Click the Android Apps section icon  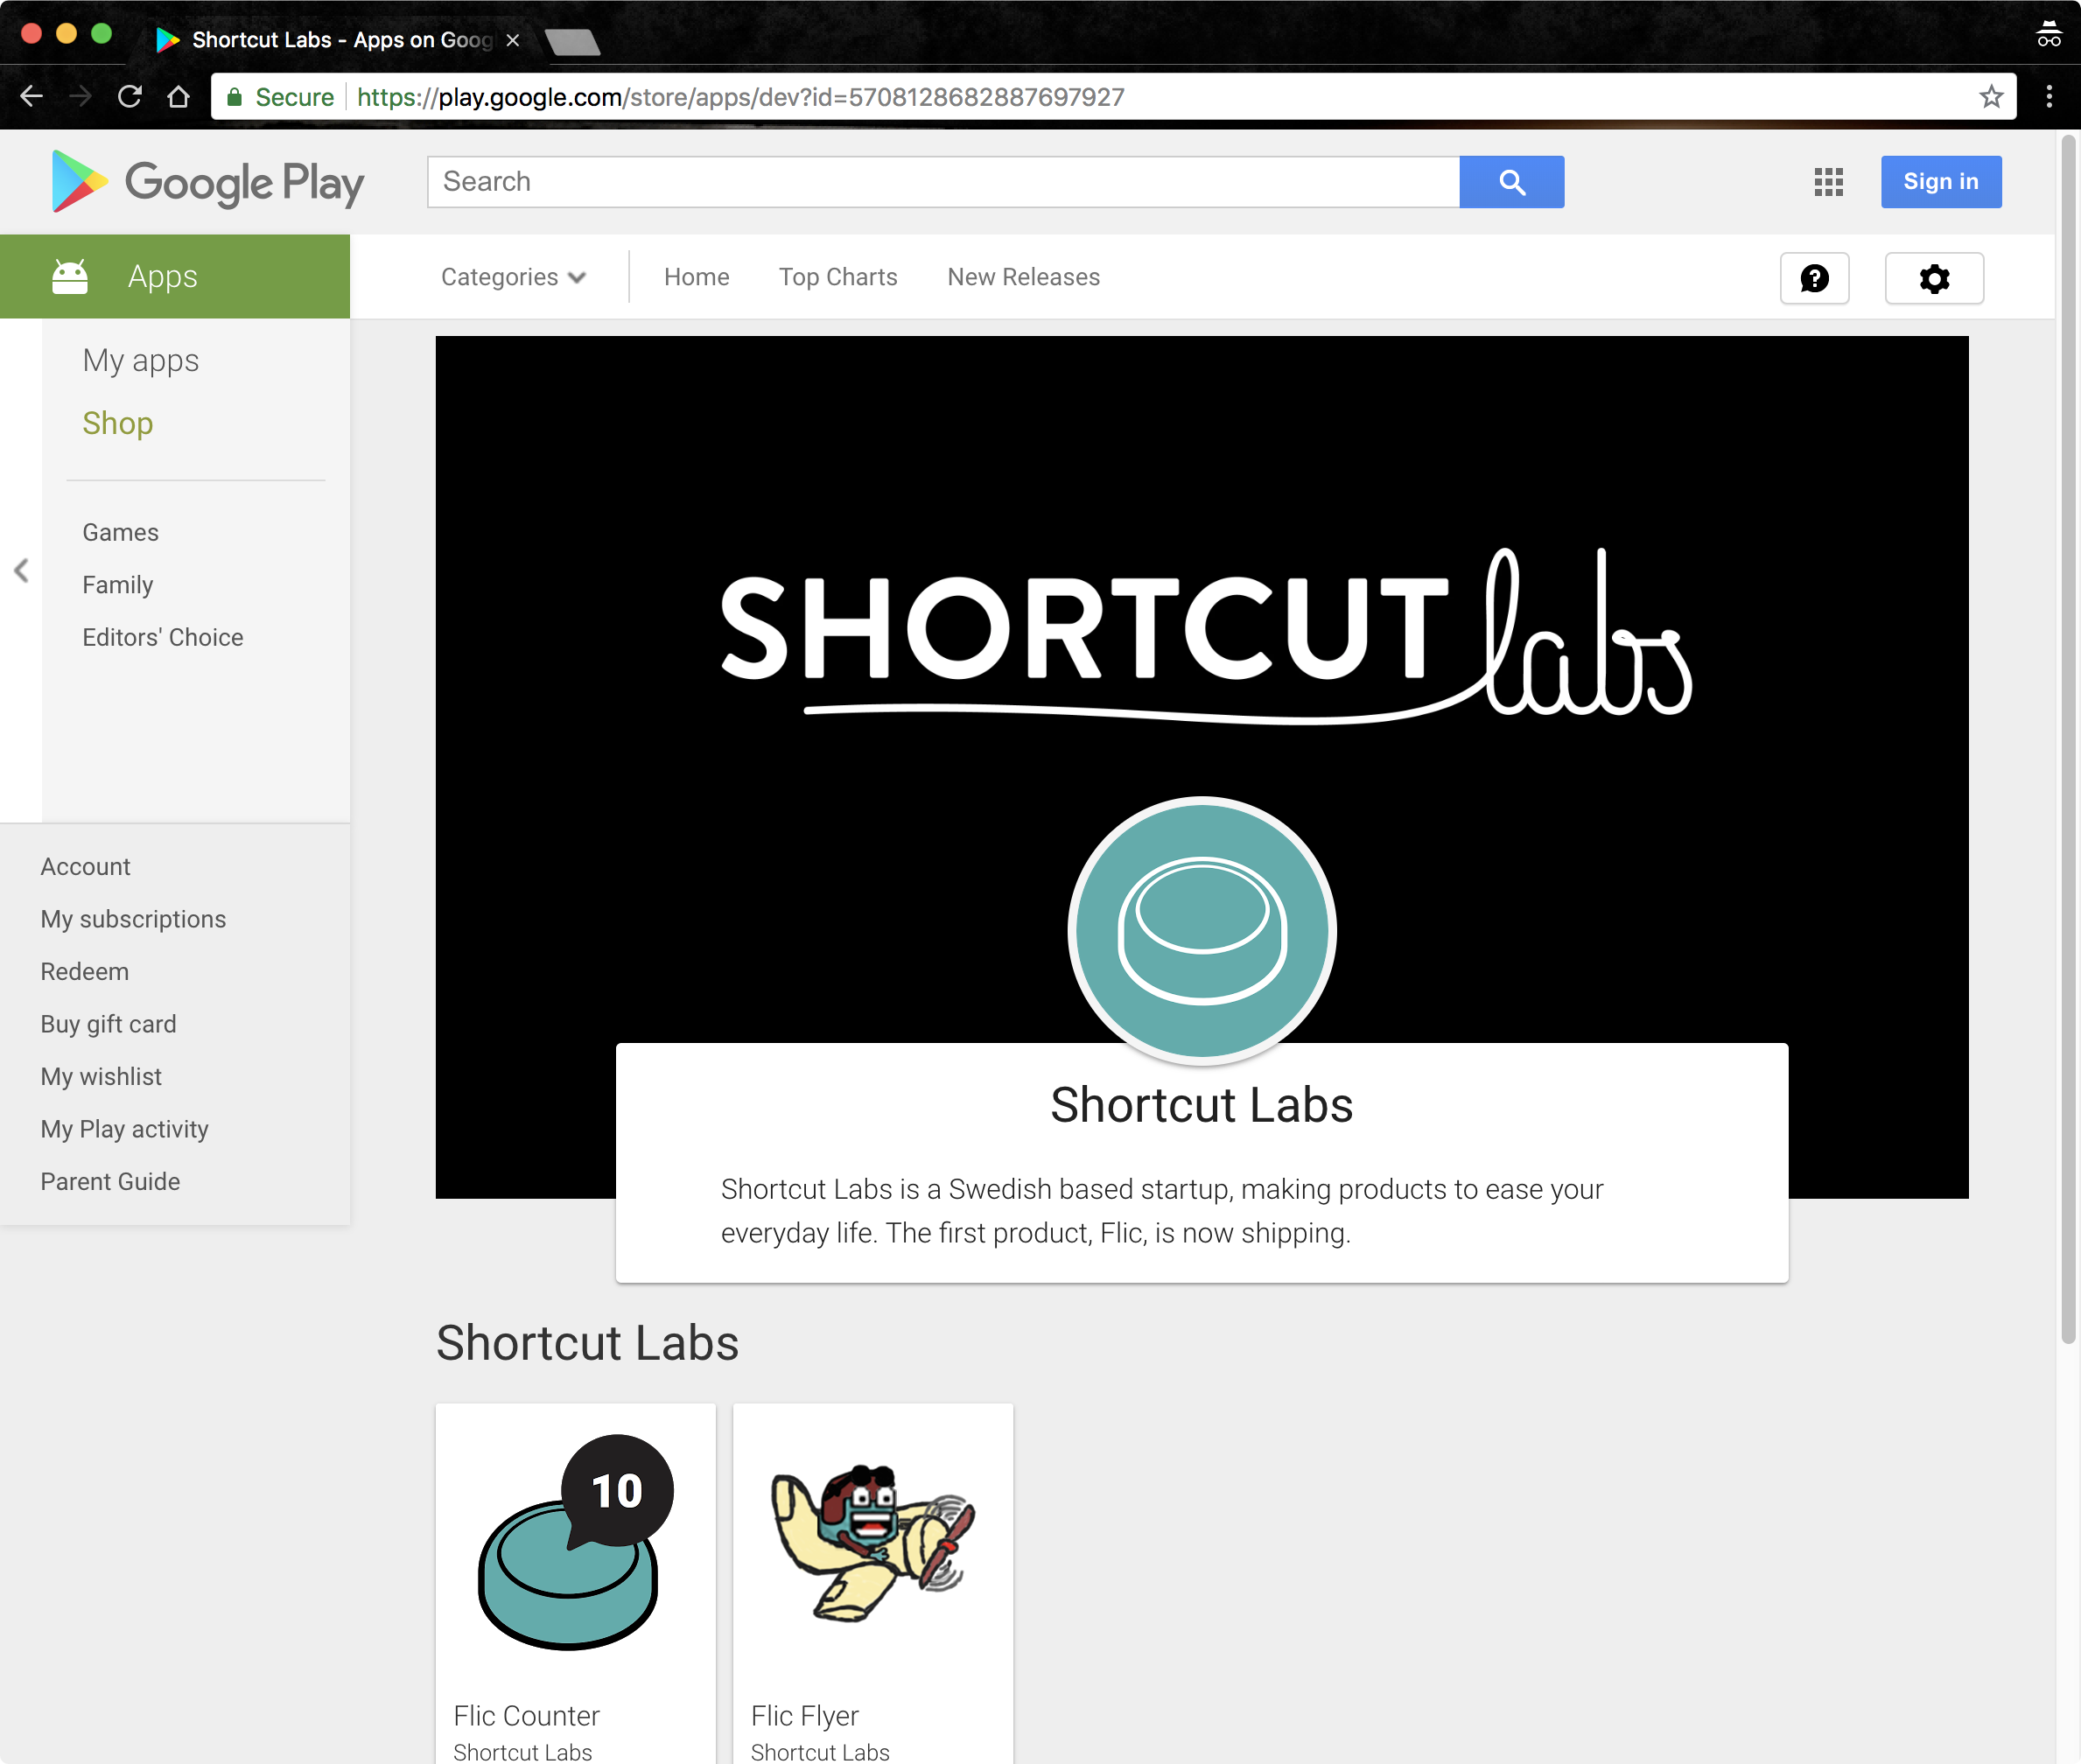click(x=70, y=277)
